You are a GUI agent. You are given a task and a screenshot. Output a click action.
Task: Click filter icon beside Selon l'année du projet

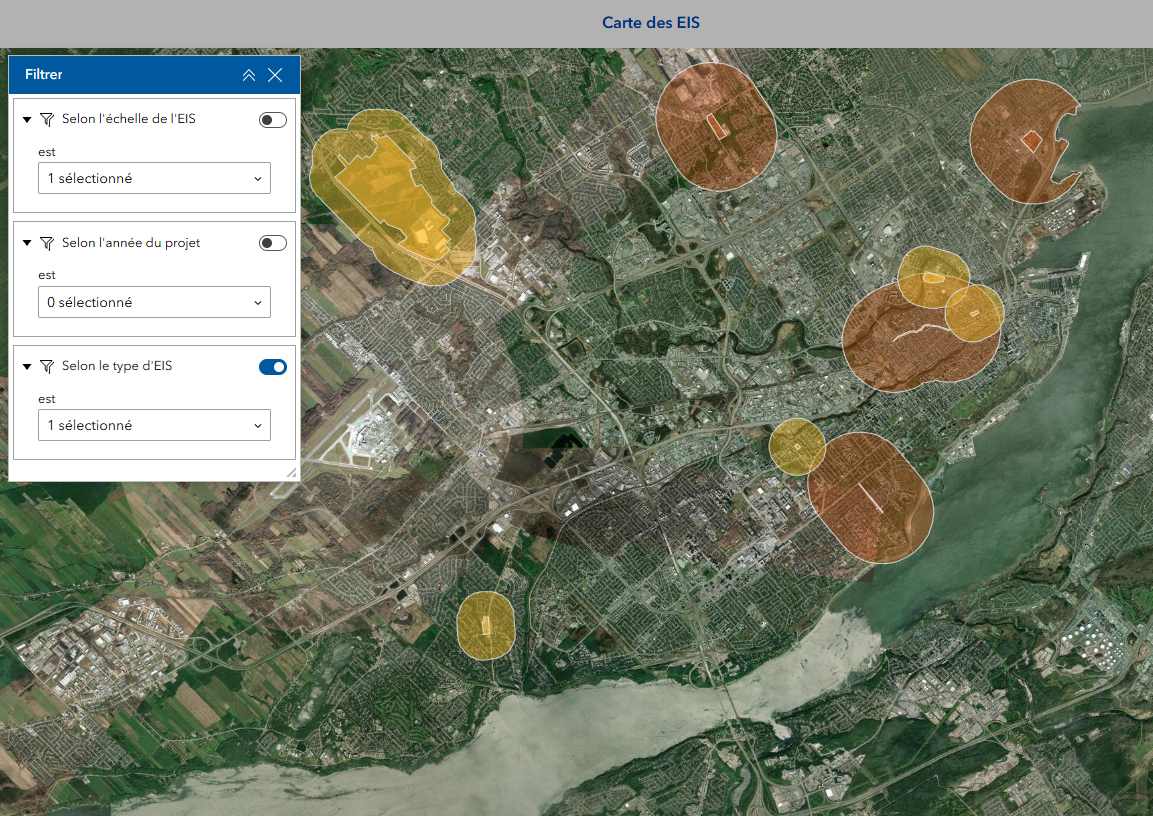46,243
